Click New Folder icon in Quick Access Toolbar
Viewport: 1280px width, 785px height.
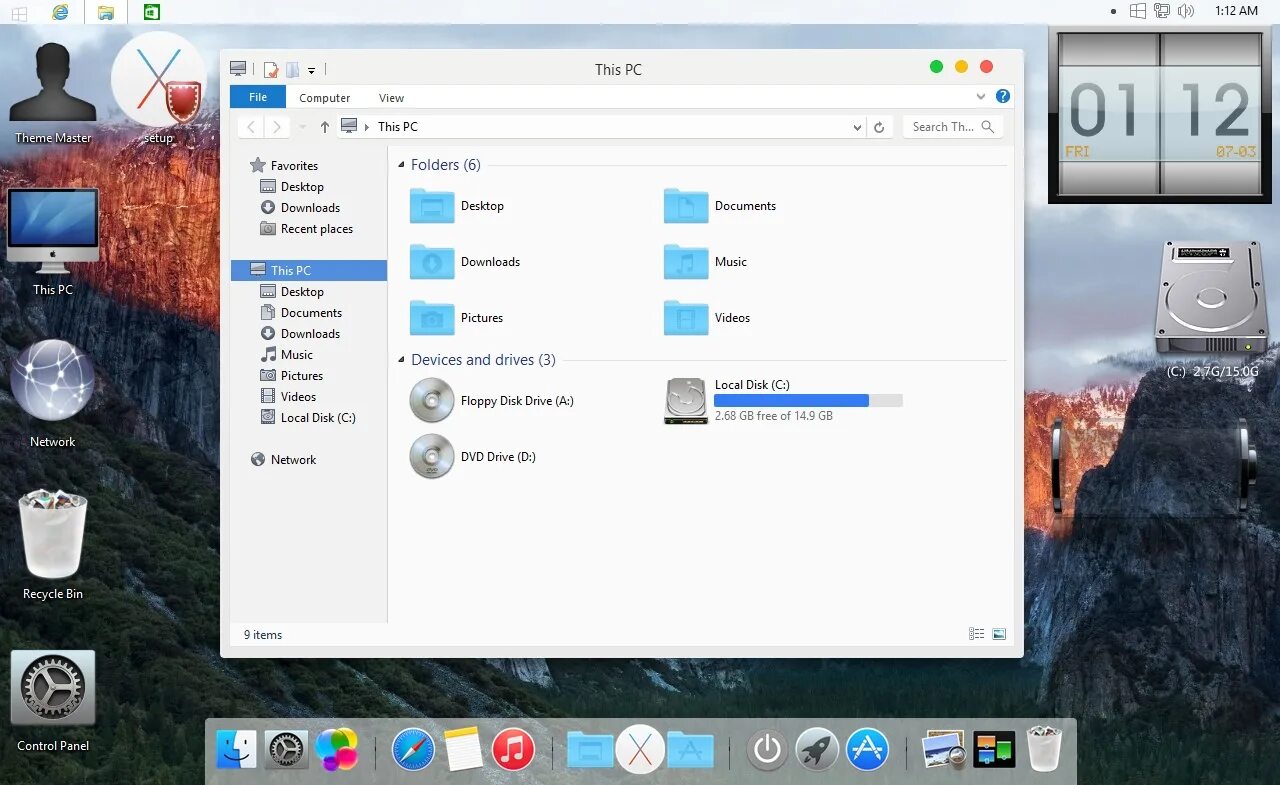[x=293, y=69]
